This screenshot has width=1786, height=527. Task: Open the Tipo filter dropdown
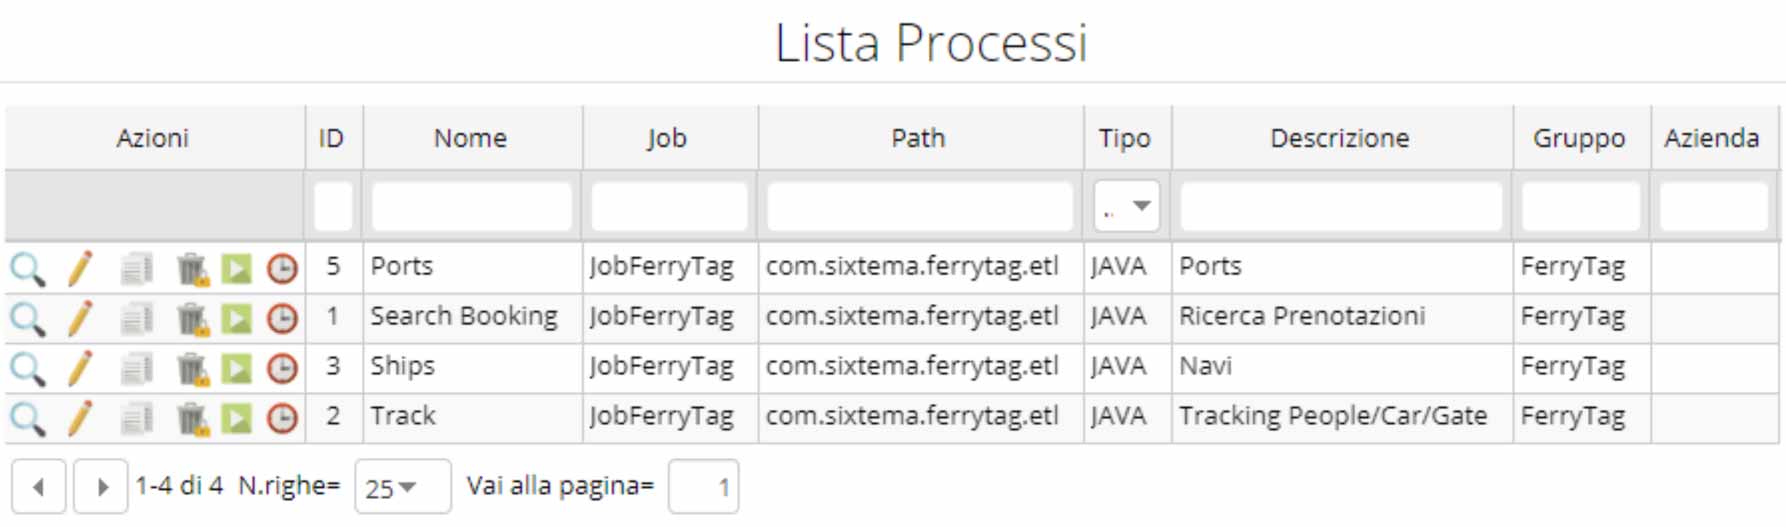[1127, 206]
